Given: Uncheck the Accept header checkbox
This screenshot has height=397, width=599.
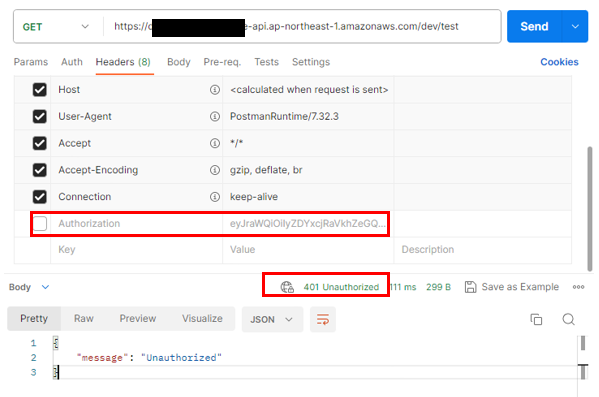Looking at the screenshot, I should point(40,143).
